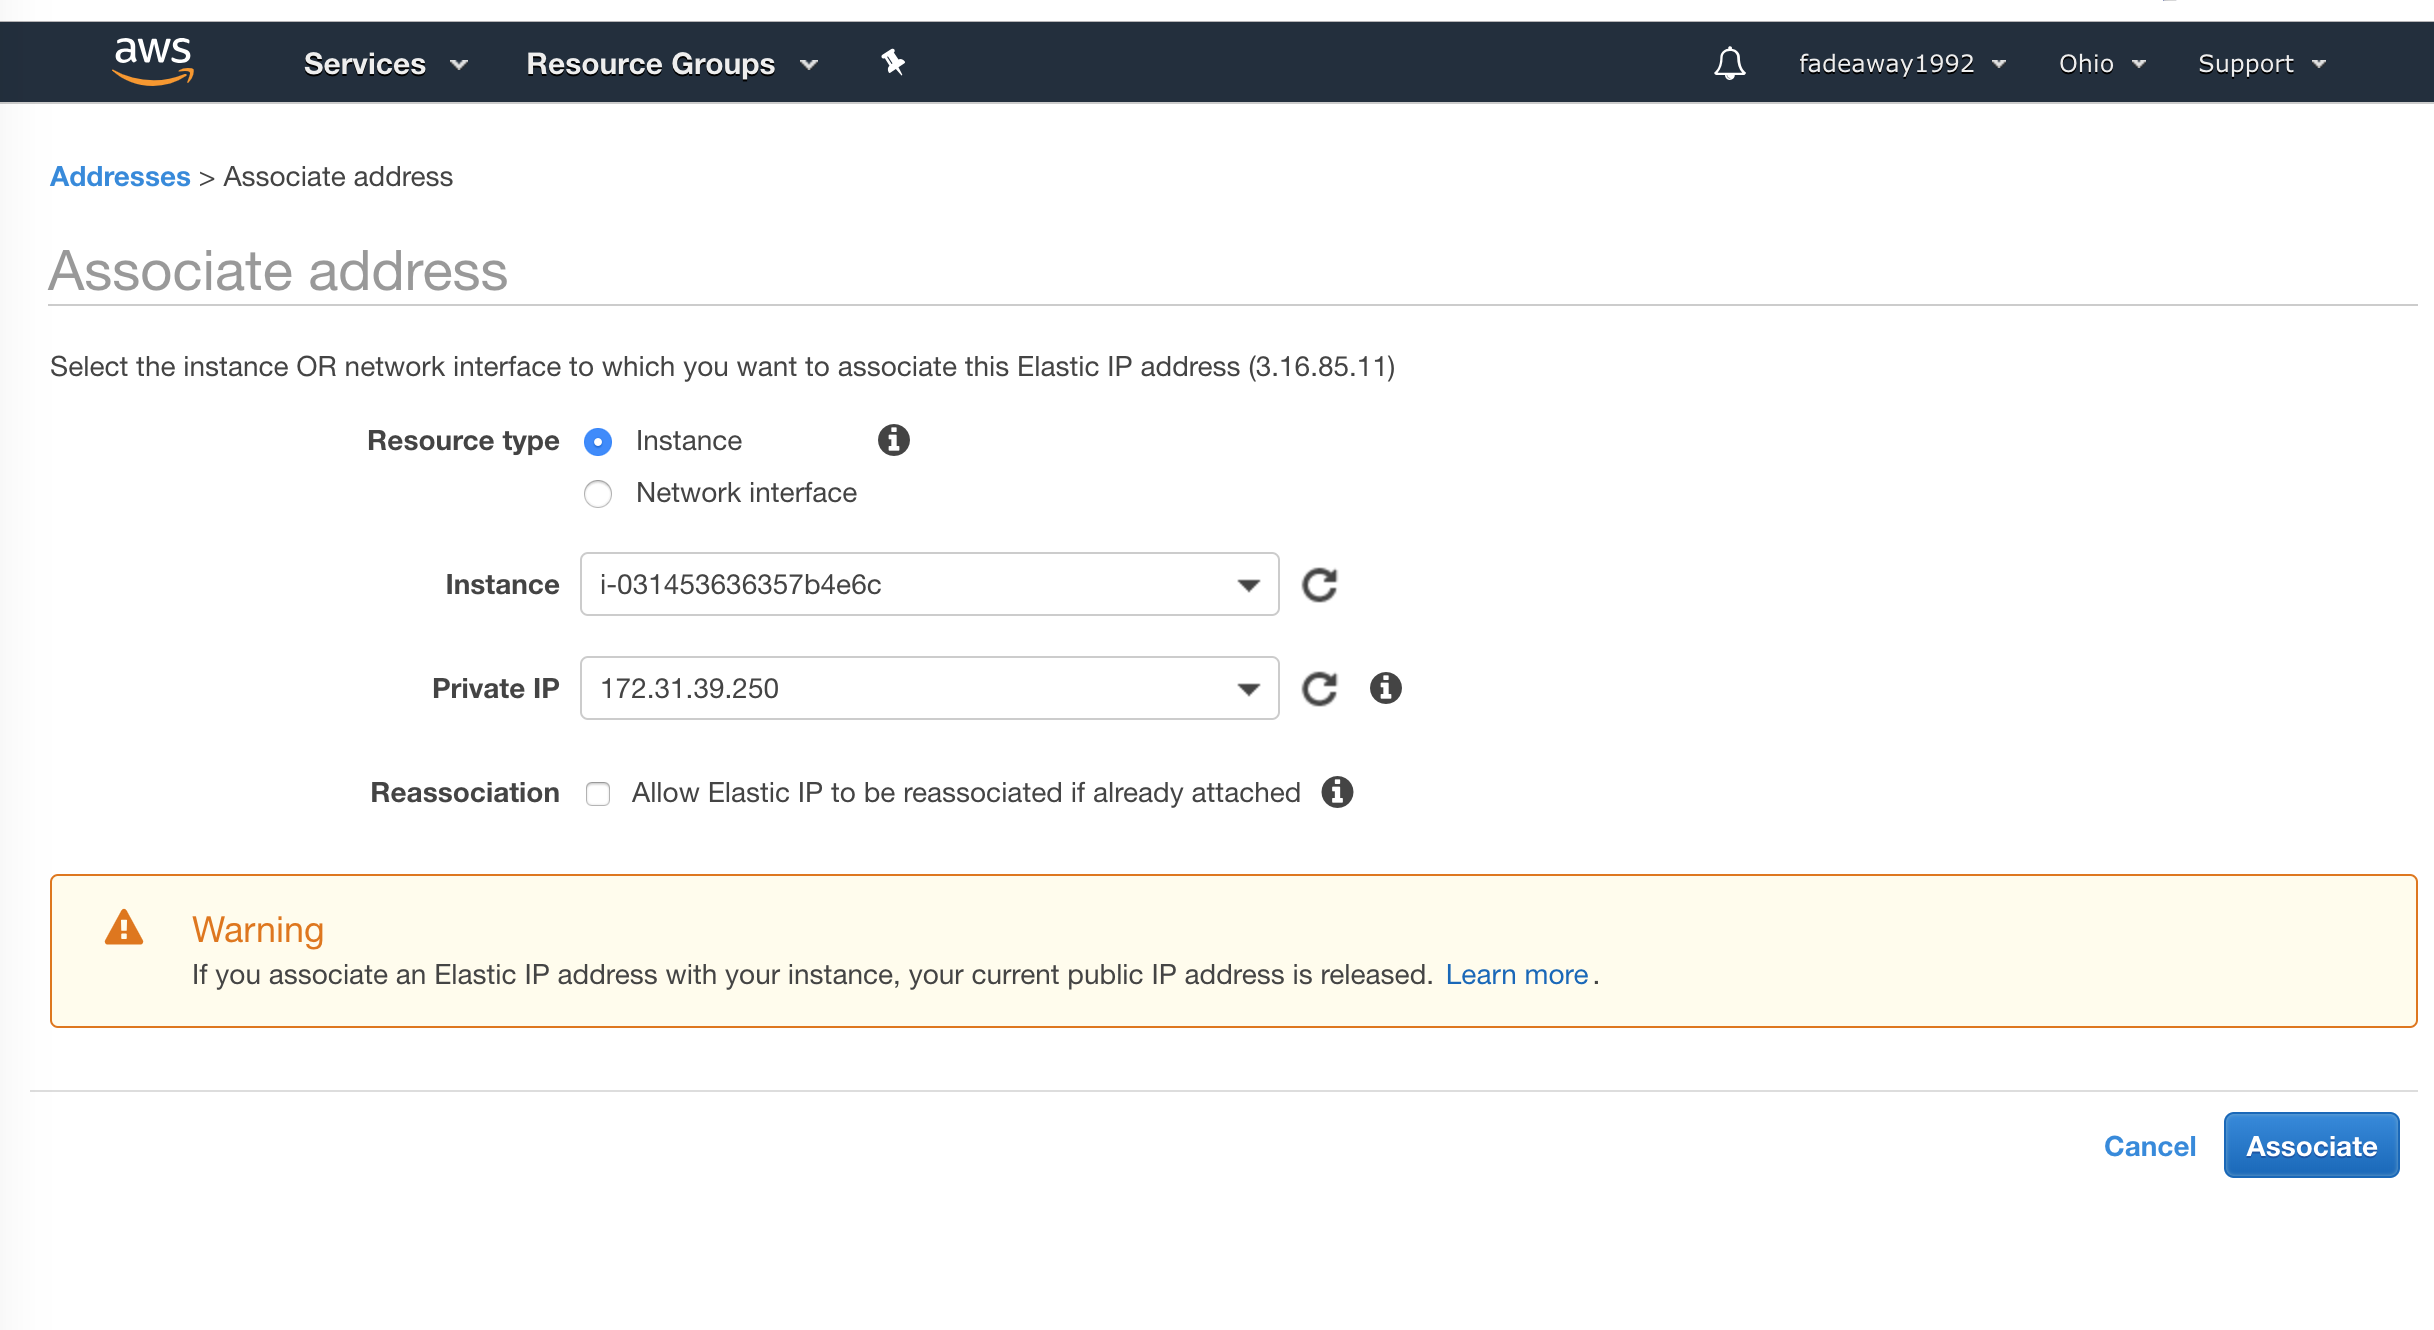Select the Network interface radio button
This screenshot has height=1330, width=2434.
point(598,494)
